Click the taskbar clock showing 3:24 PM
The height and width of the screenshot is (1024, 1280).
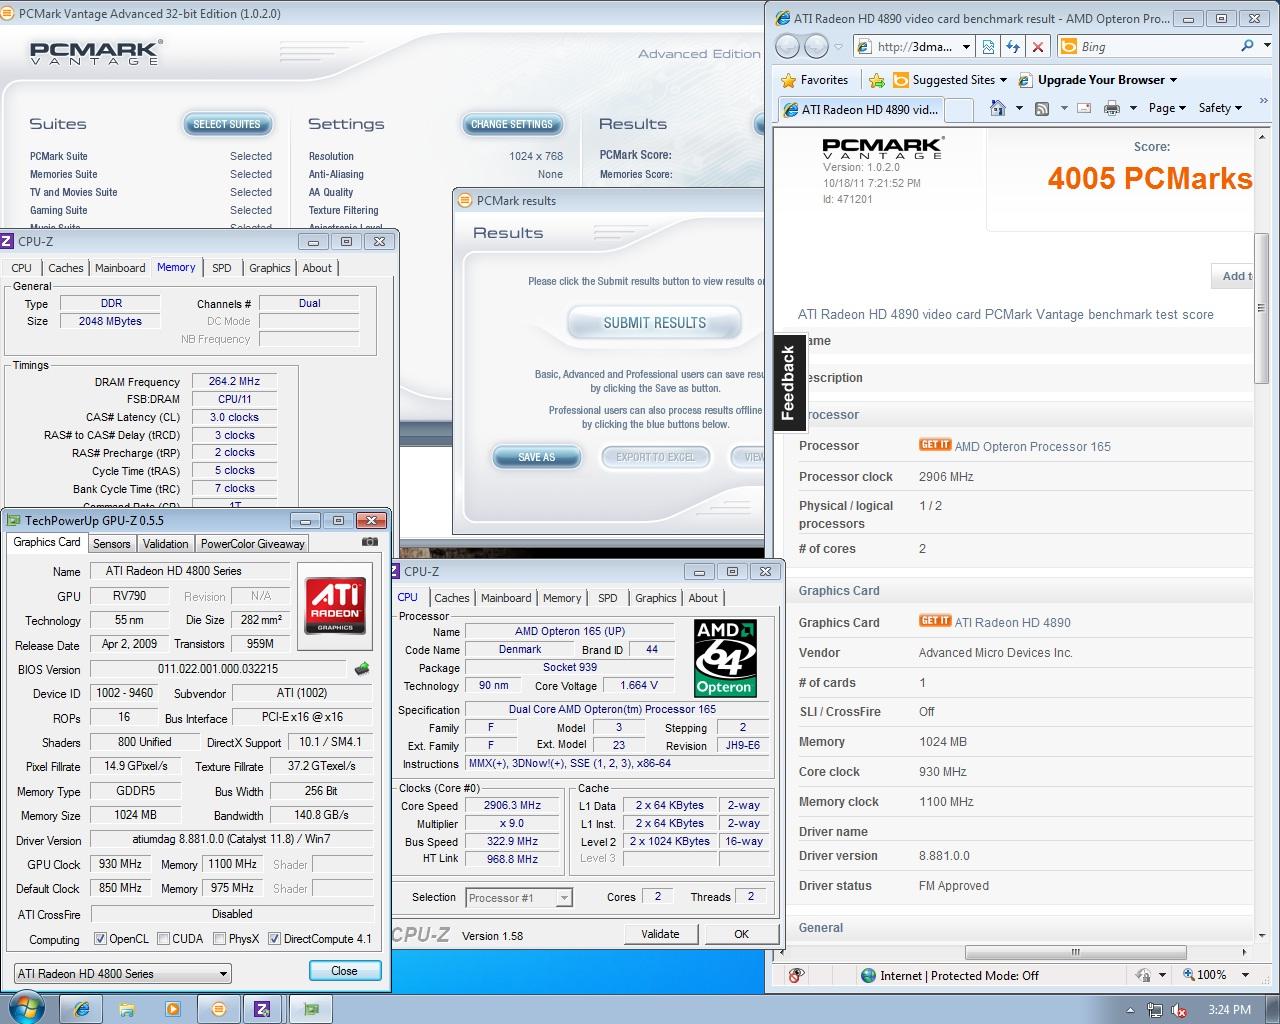pos(1229,1010)
